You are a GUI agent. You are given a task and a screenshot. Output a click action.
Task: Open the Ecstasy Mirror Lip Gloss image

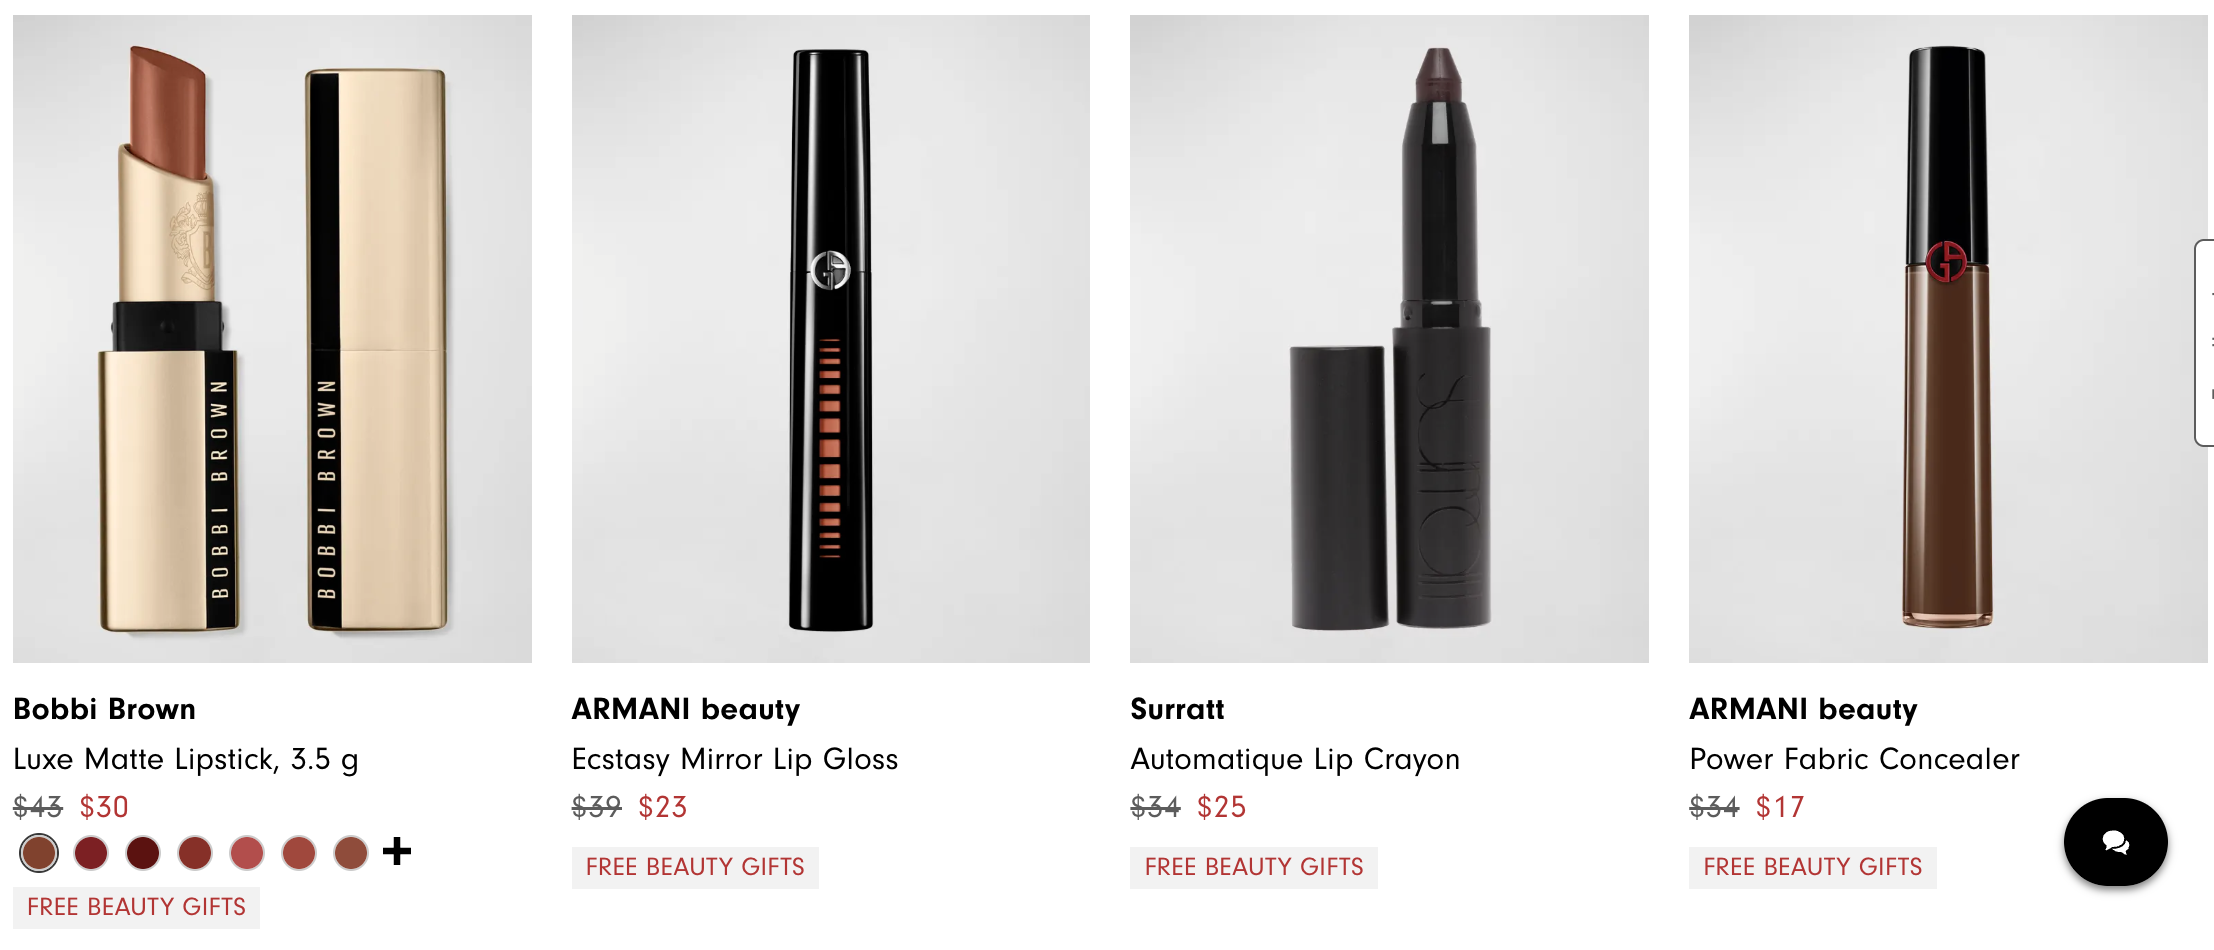831,338
